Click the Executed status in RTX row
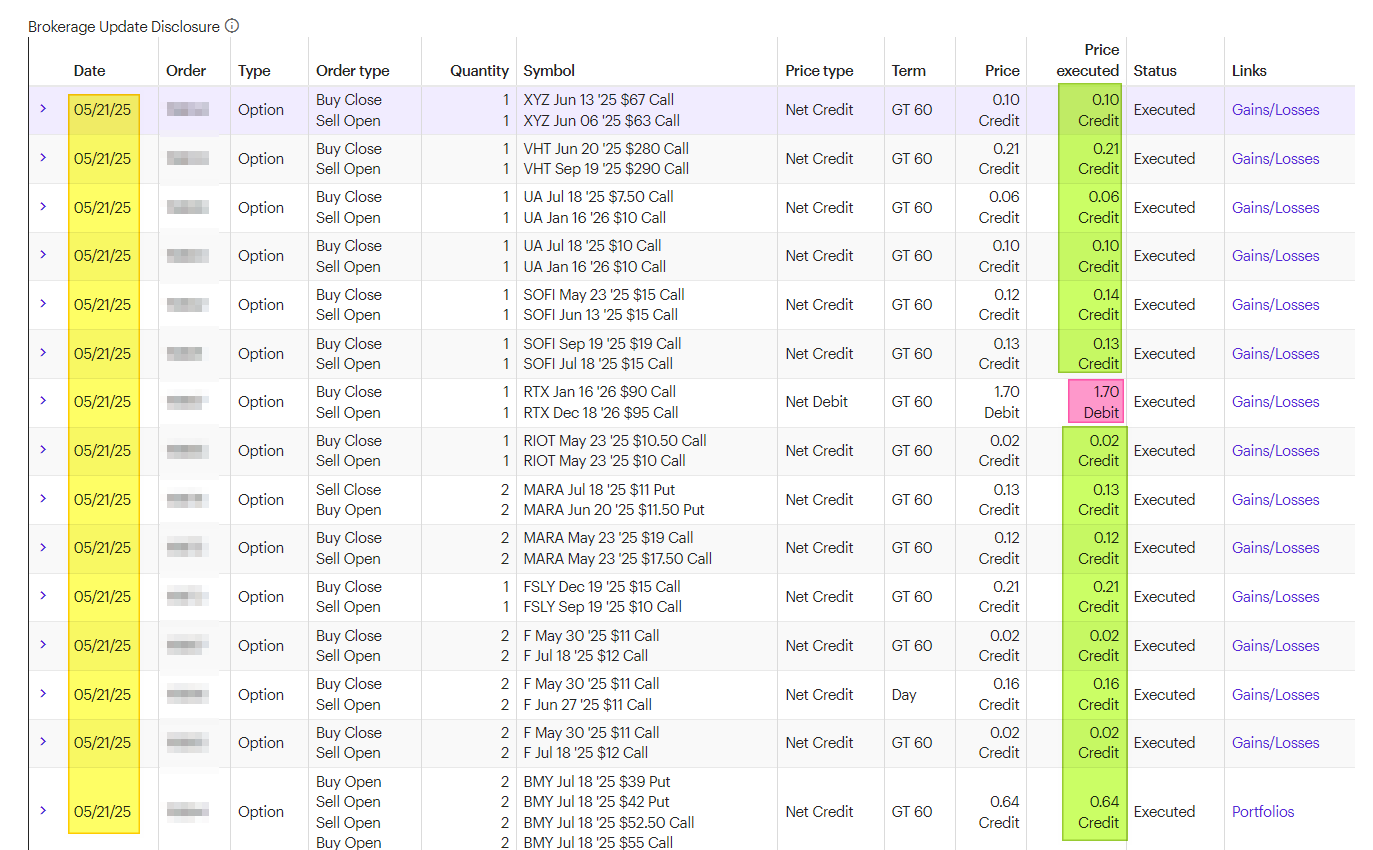The width and height of the screenshot is (1373, 850). click(1164, 402)
